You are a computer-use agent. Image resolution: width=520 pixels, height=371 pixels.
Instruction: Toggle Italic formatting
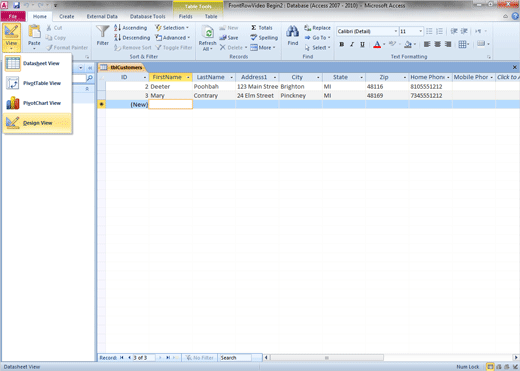pyautogui.click(x=352, y=44)
